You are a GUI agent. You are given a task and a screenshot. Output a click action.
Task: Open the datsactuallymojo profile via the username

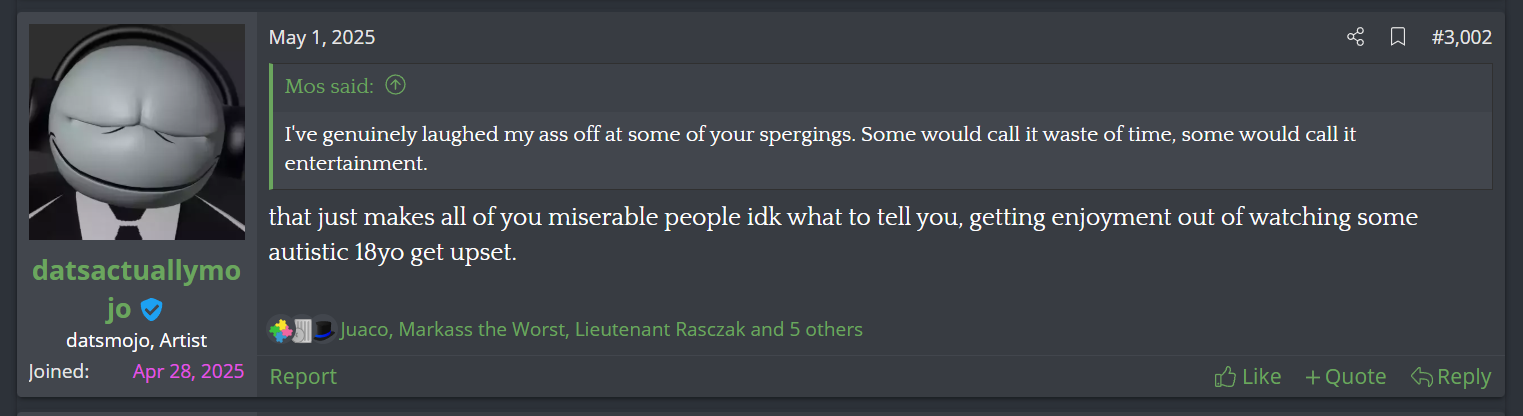click(x=136, y=271)
